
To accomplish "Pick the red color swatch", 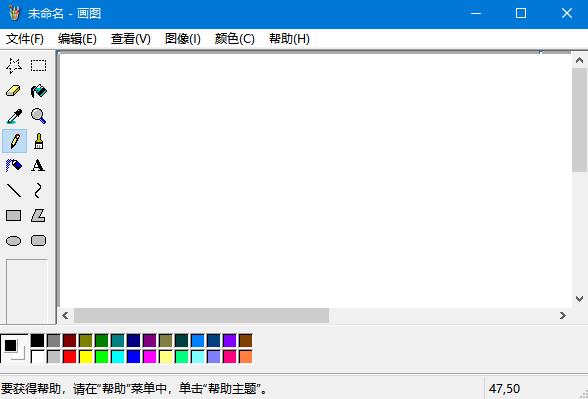I will (69, 357).
